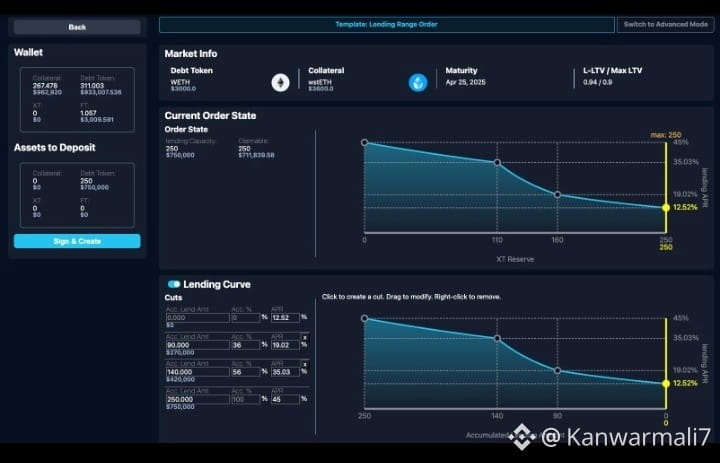Click the Wallet Debt Token value 311.003
This screenshot has width=720, height=463.
(x=92, y=85)
